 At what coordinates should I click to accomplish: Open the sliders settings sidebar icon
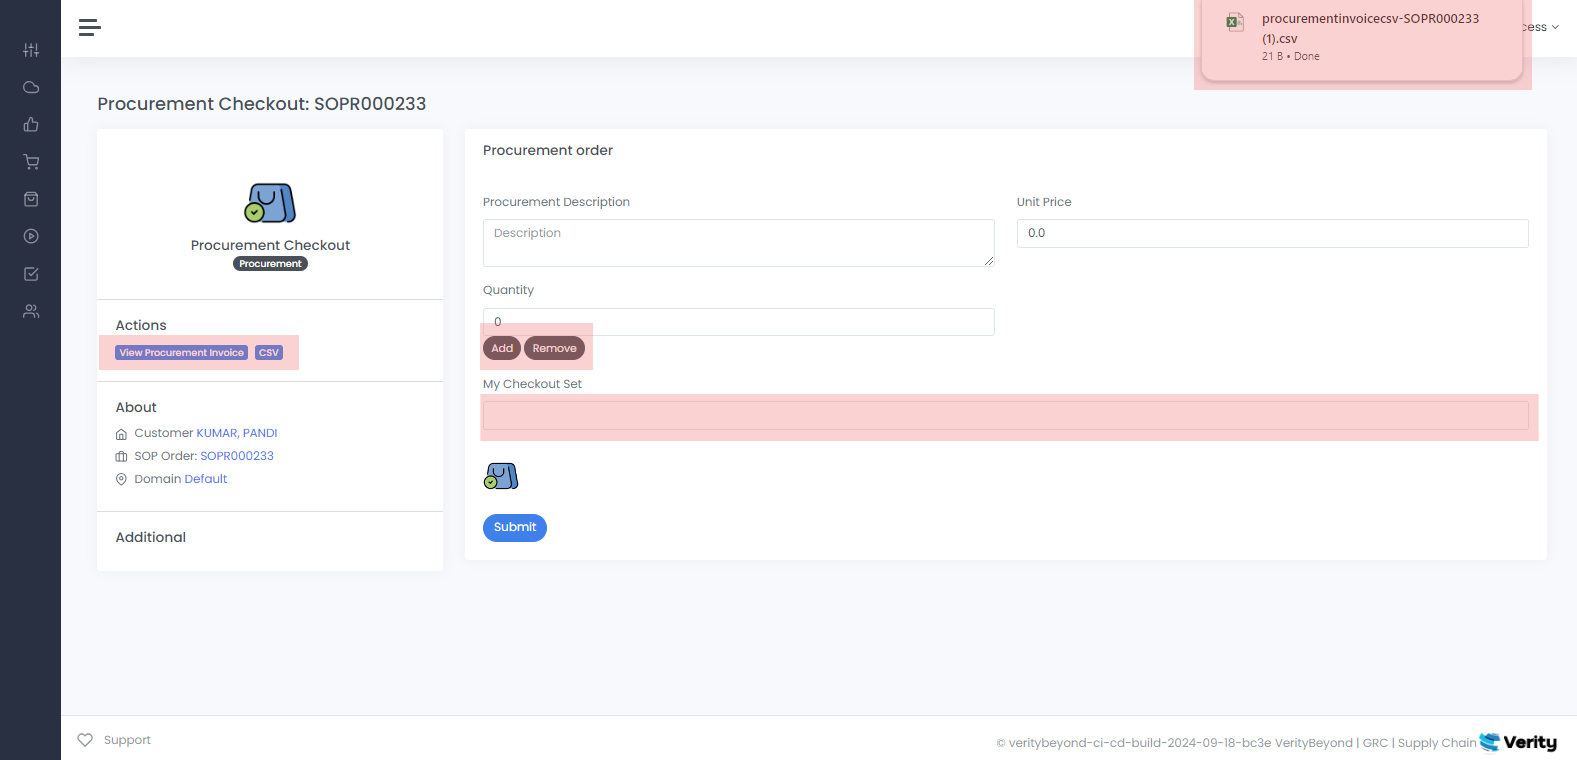(x=31, y=50)
